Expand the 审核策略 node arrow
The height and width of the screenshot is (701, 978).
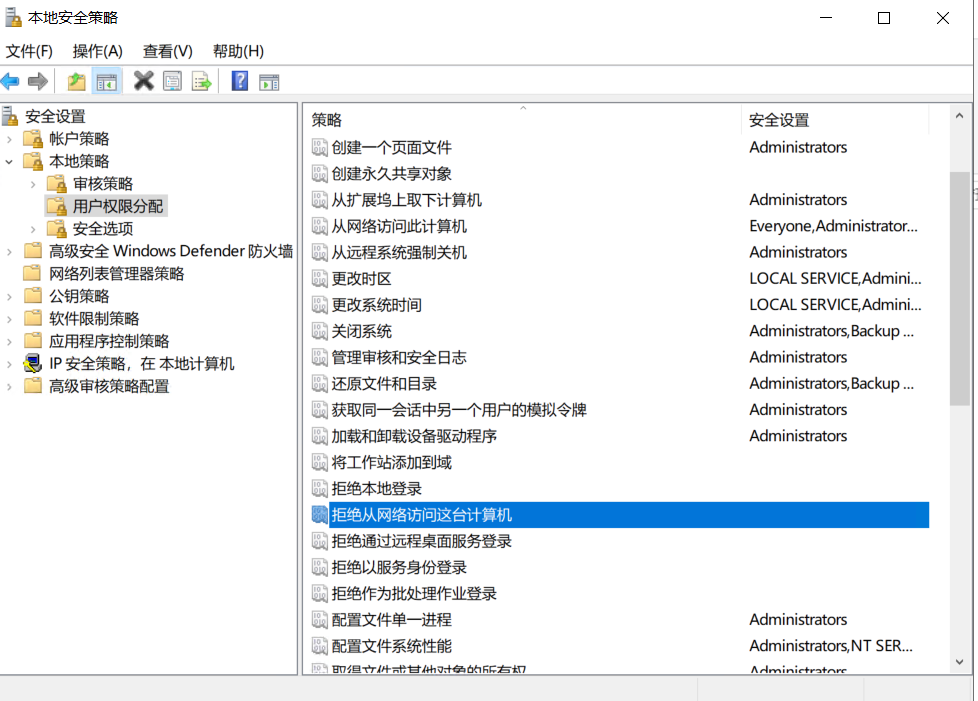[x=34, y=184]
